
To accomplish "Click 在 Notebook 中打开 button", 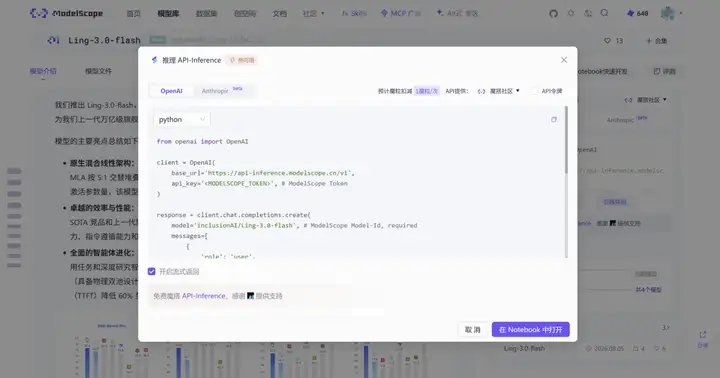I will click(530, 329).
